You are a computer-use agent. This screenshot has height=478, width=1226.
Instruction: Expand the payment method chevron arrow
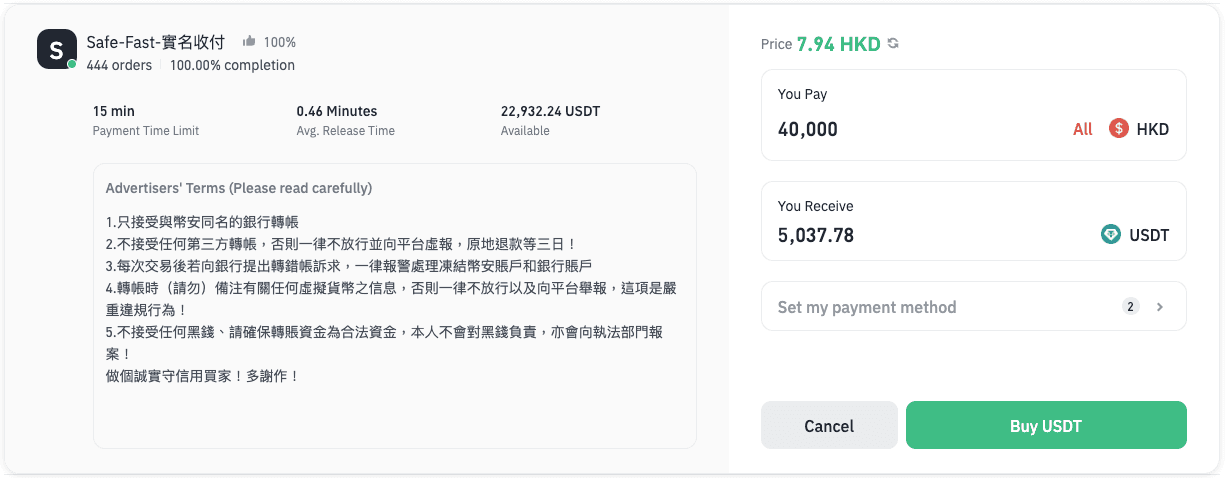(1160, 307)
